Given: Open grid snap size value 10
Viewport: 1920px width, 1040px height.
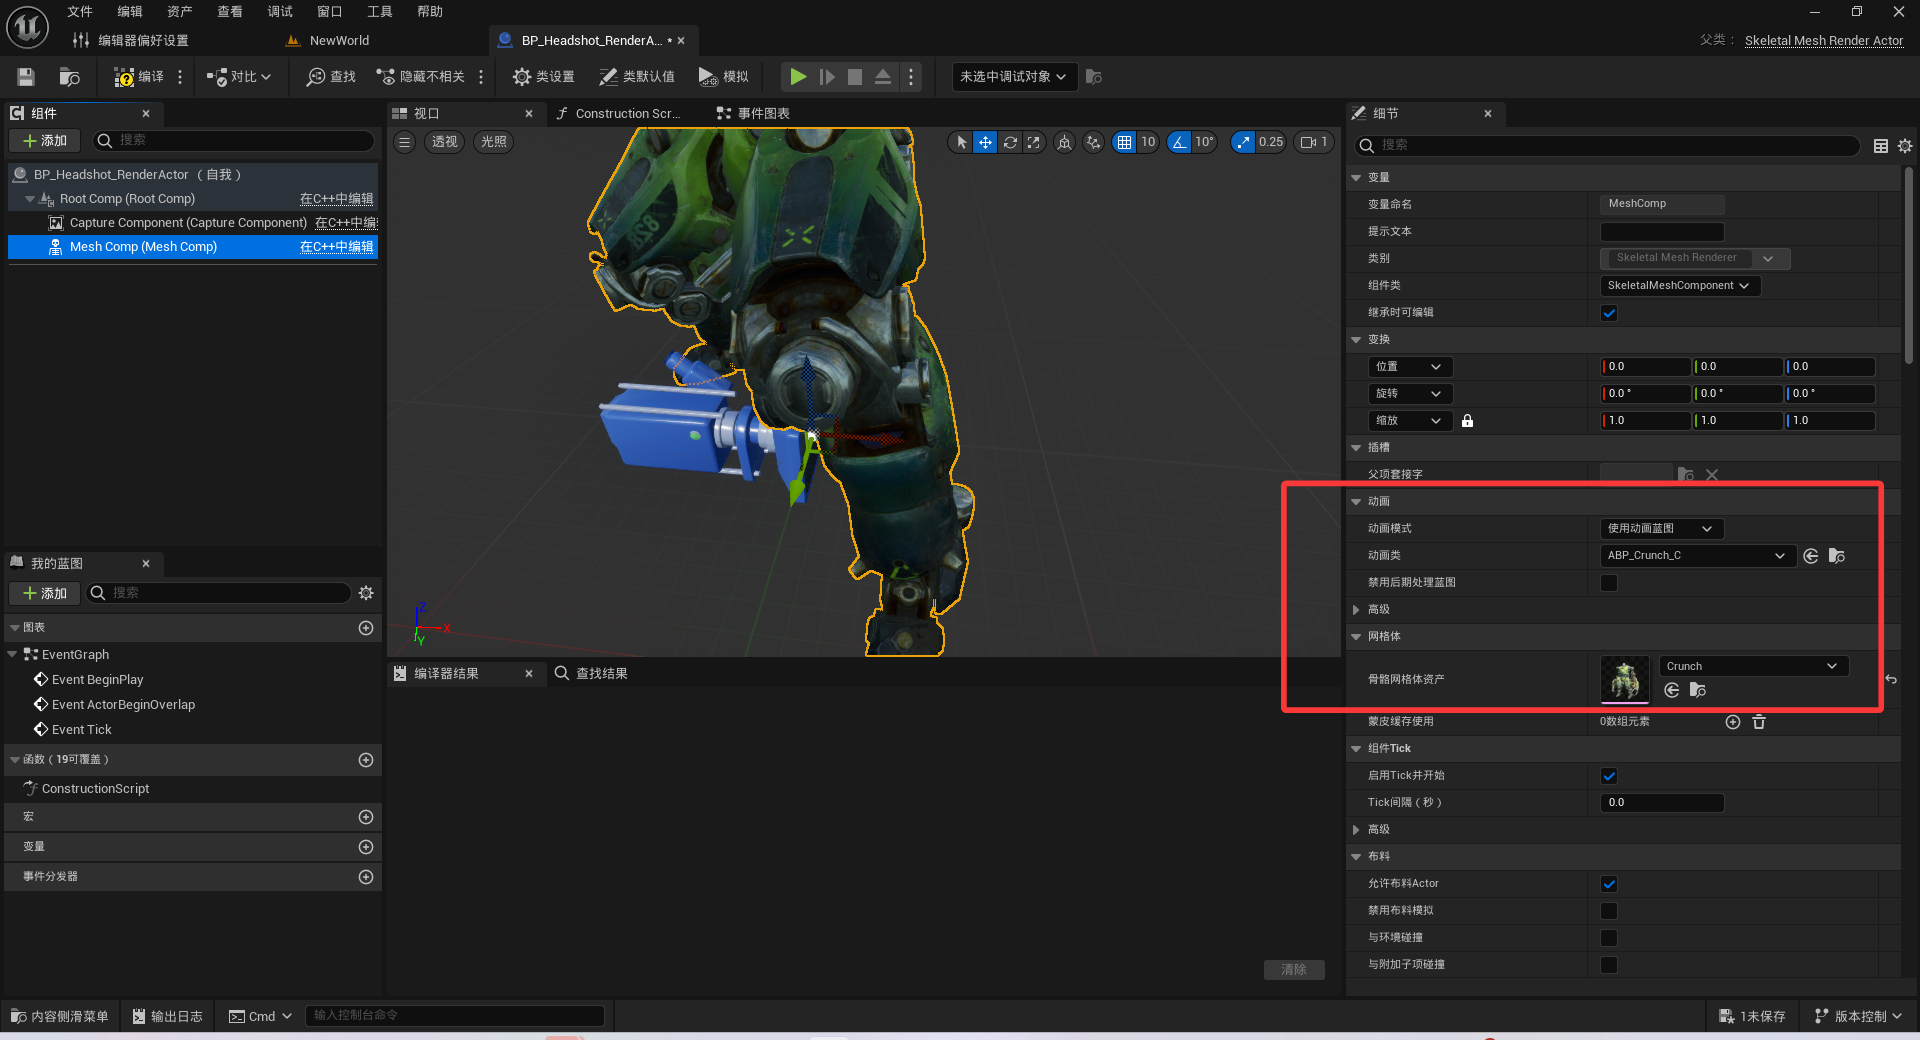Looking at the screenshot, I should (x=1148, y=142).
